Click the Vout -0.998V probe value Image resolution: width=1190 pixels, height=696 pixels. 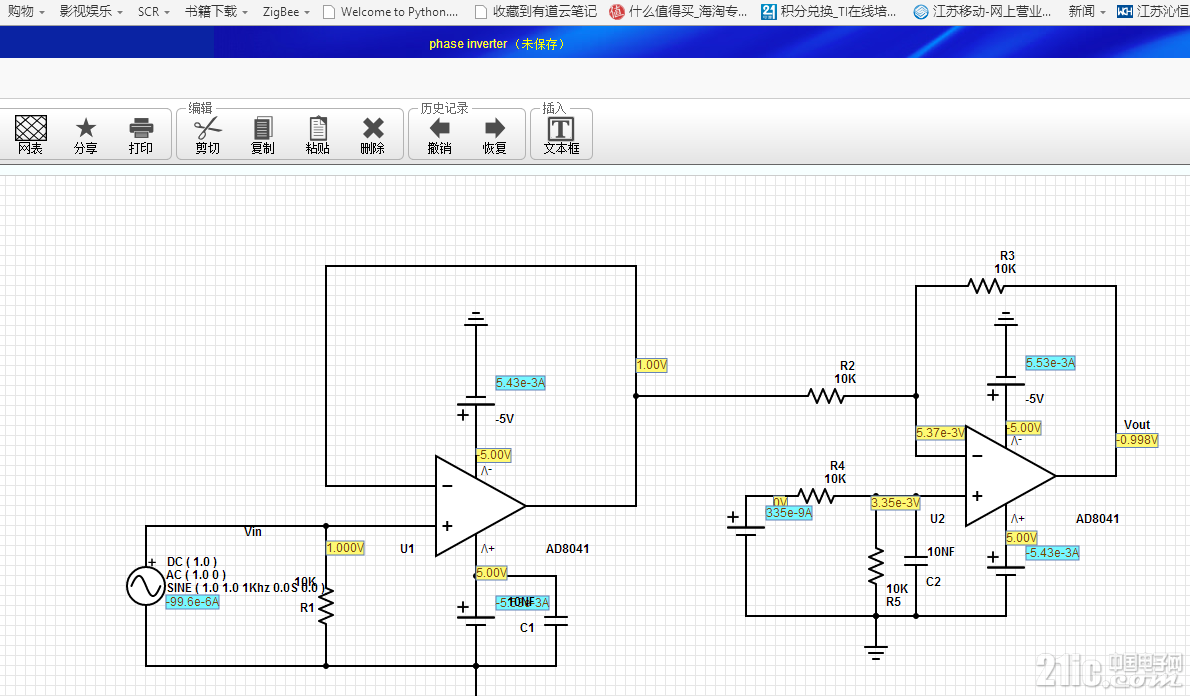[1137, 440]
